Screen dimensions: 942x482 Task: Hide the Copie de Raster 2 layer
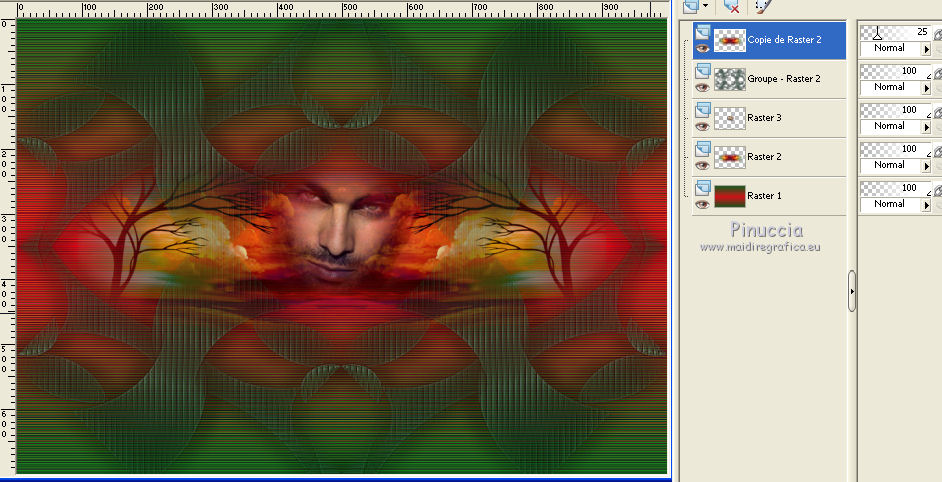(702, 48)
